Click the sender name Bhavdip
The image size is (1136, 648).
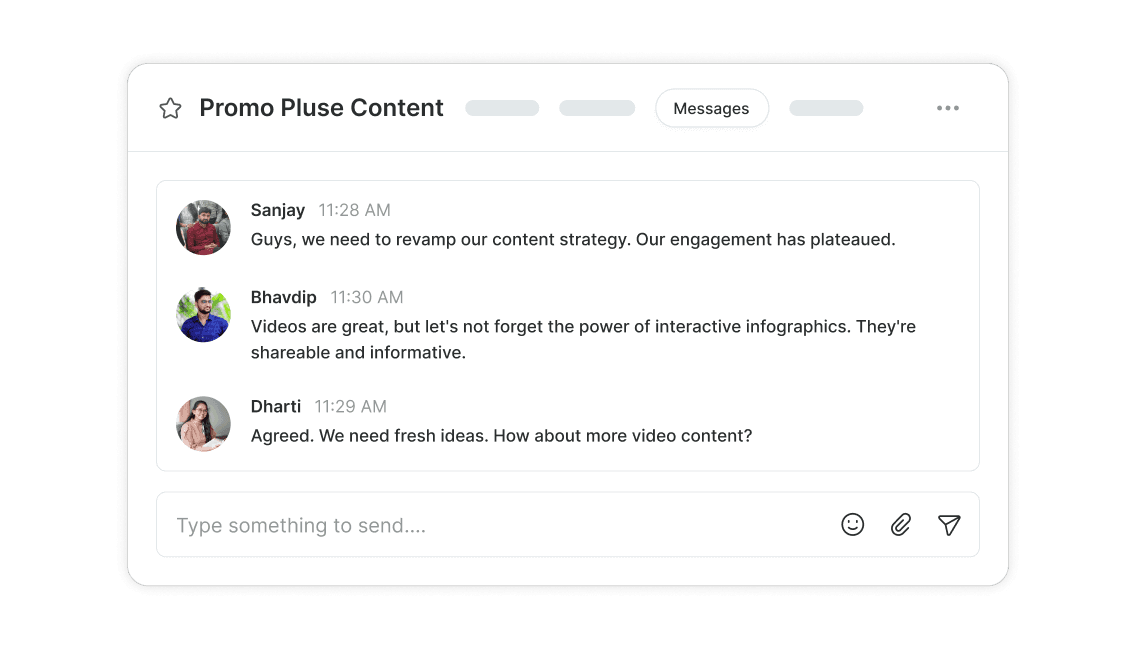click(x=284, y=297)
